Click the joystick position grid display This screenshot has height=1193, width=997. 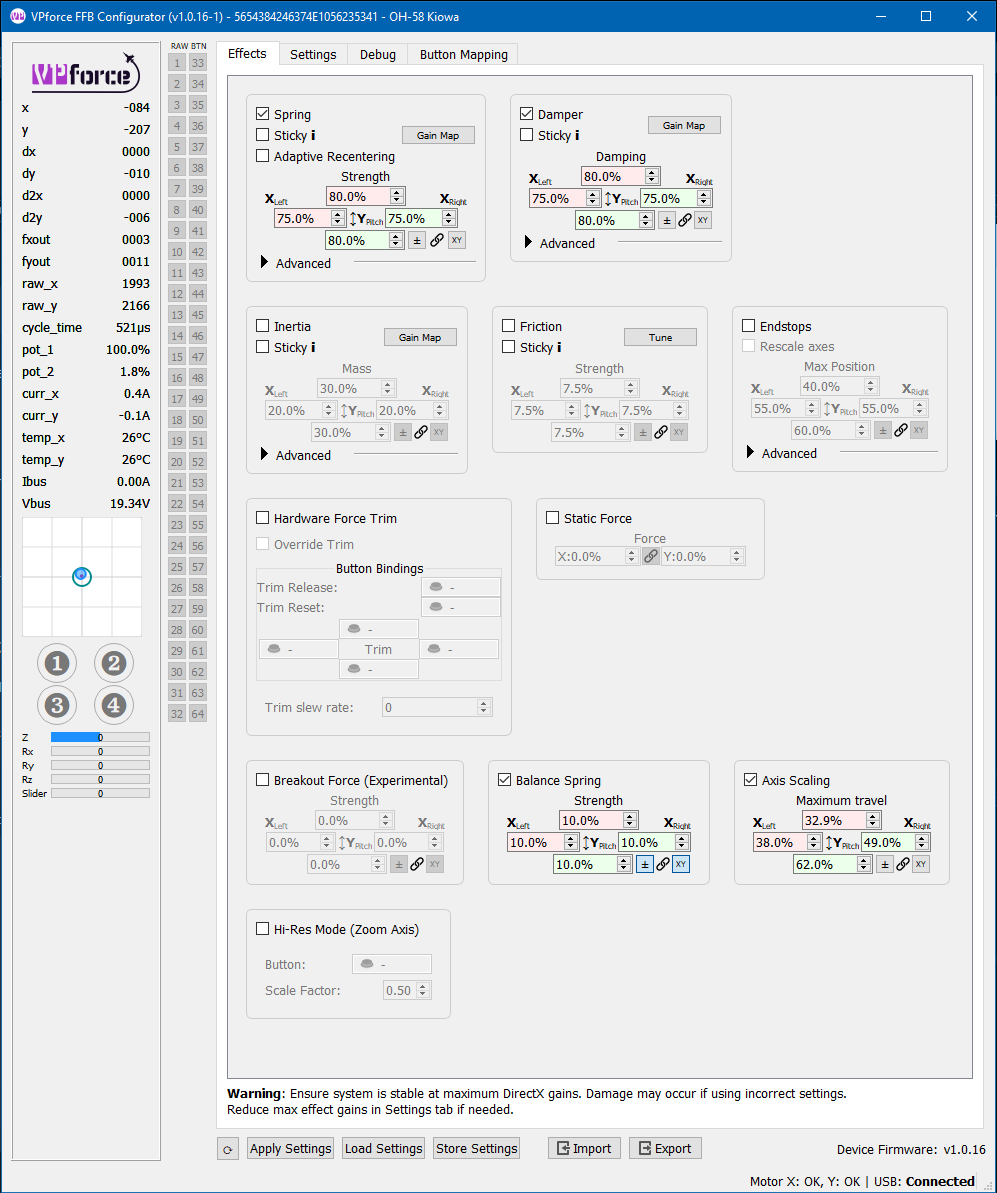[82, 577]
